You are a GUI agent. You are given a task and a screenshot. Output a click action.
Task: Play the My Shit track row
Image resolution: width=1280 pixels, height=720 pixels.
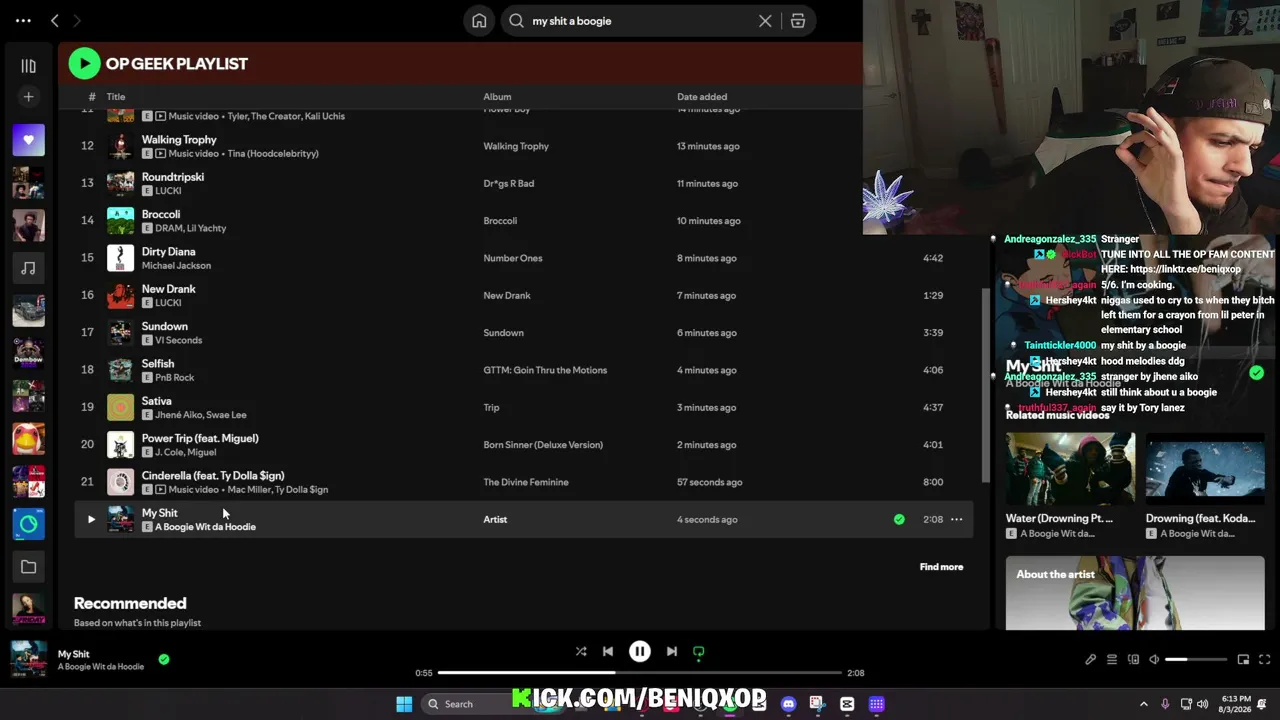coord(91,520)
